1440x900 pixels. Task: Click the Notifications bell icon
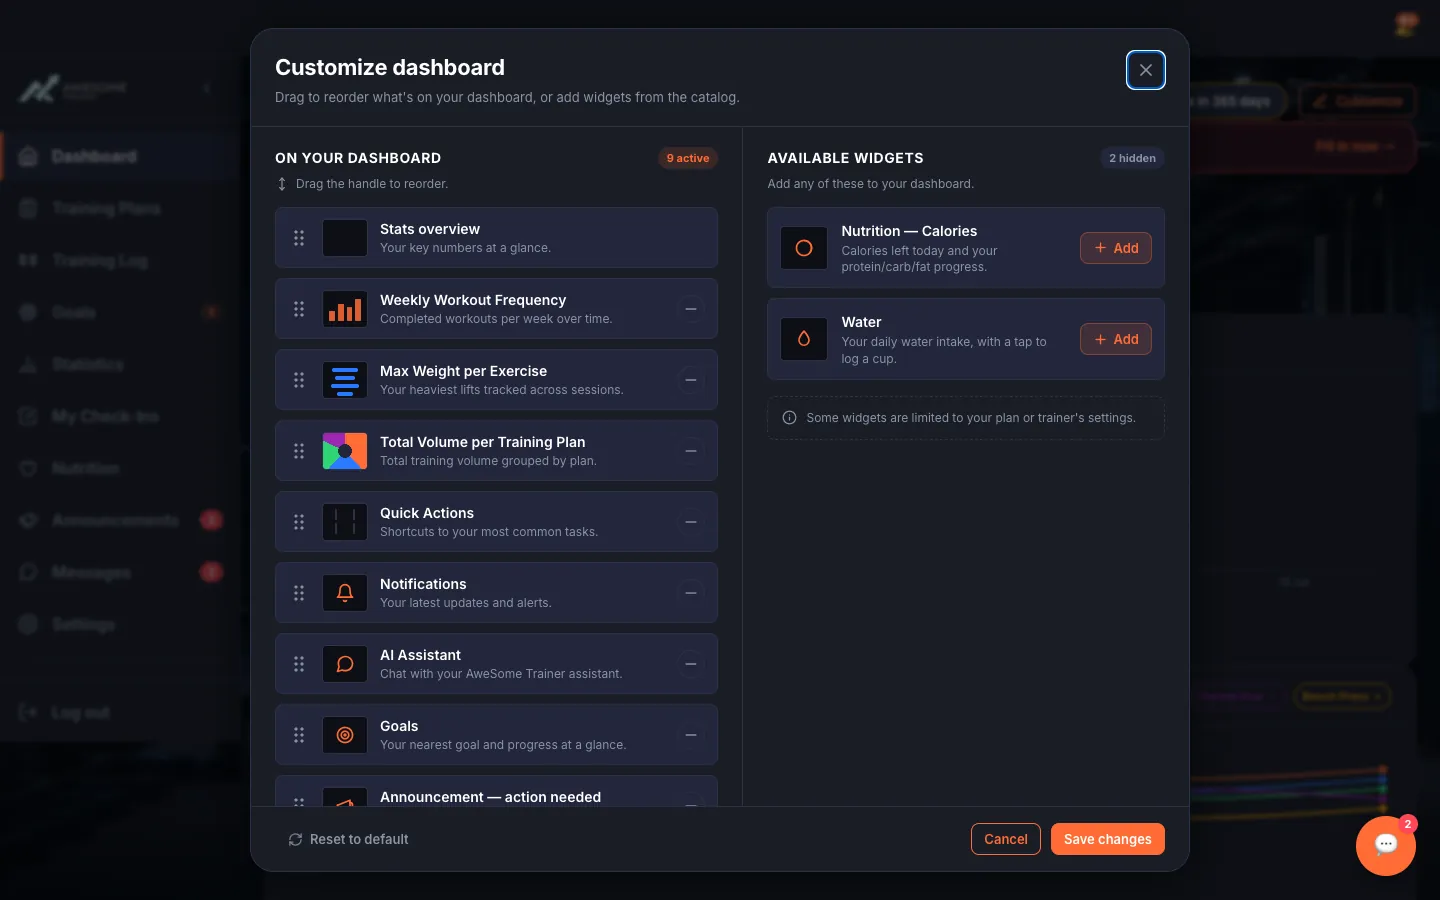pyautogui.click(x=345, y=593)
